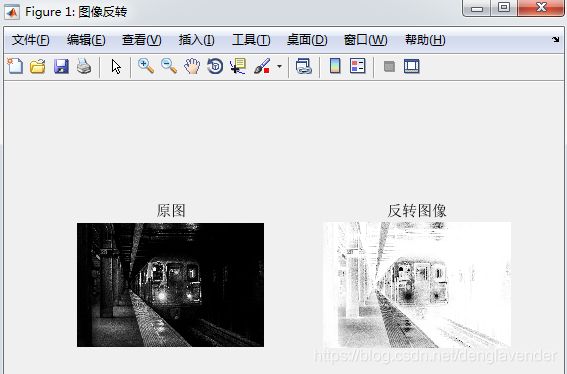The width and height of the screenshot is (567, 374).
Task: Close the Figure 1 window
Action: point(541,8)
